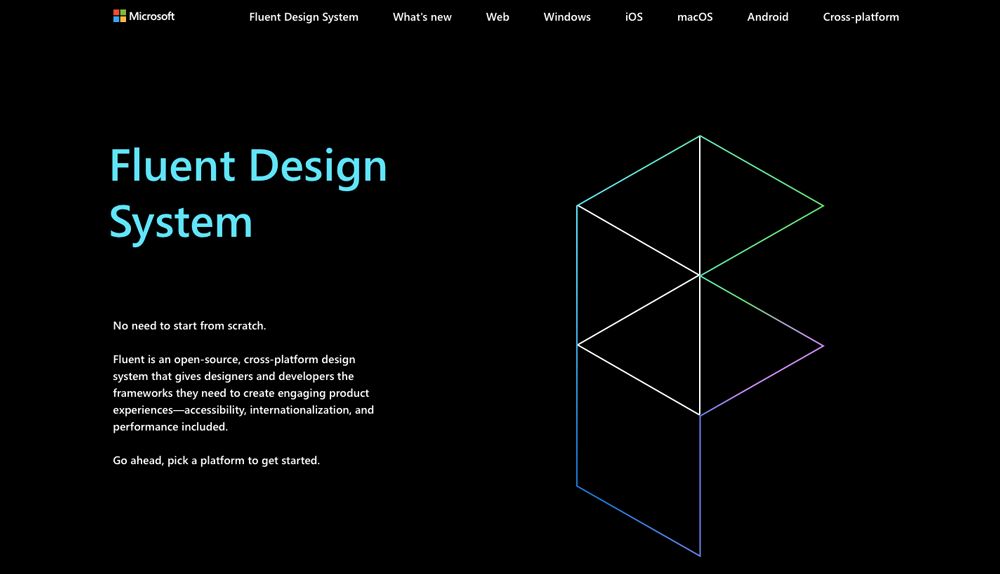Go to the Web platform section
Screen dimensions: 1000x574
pos(497,17)
